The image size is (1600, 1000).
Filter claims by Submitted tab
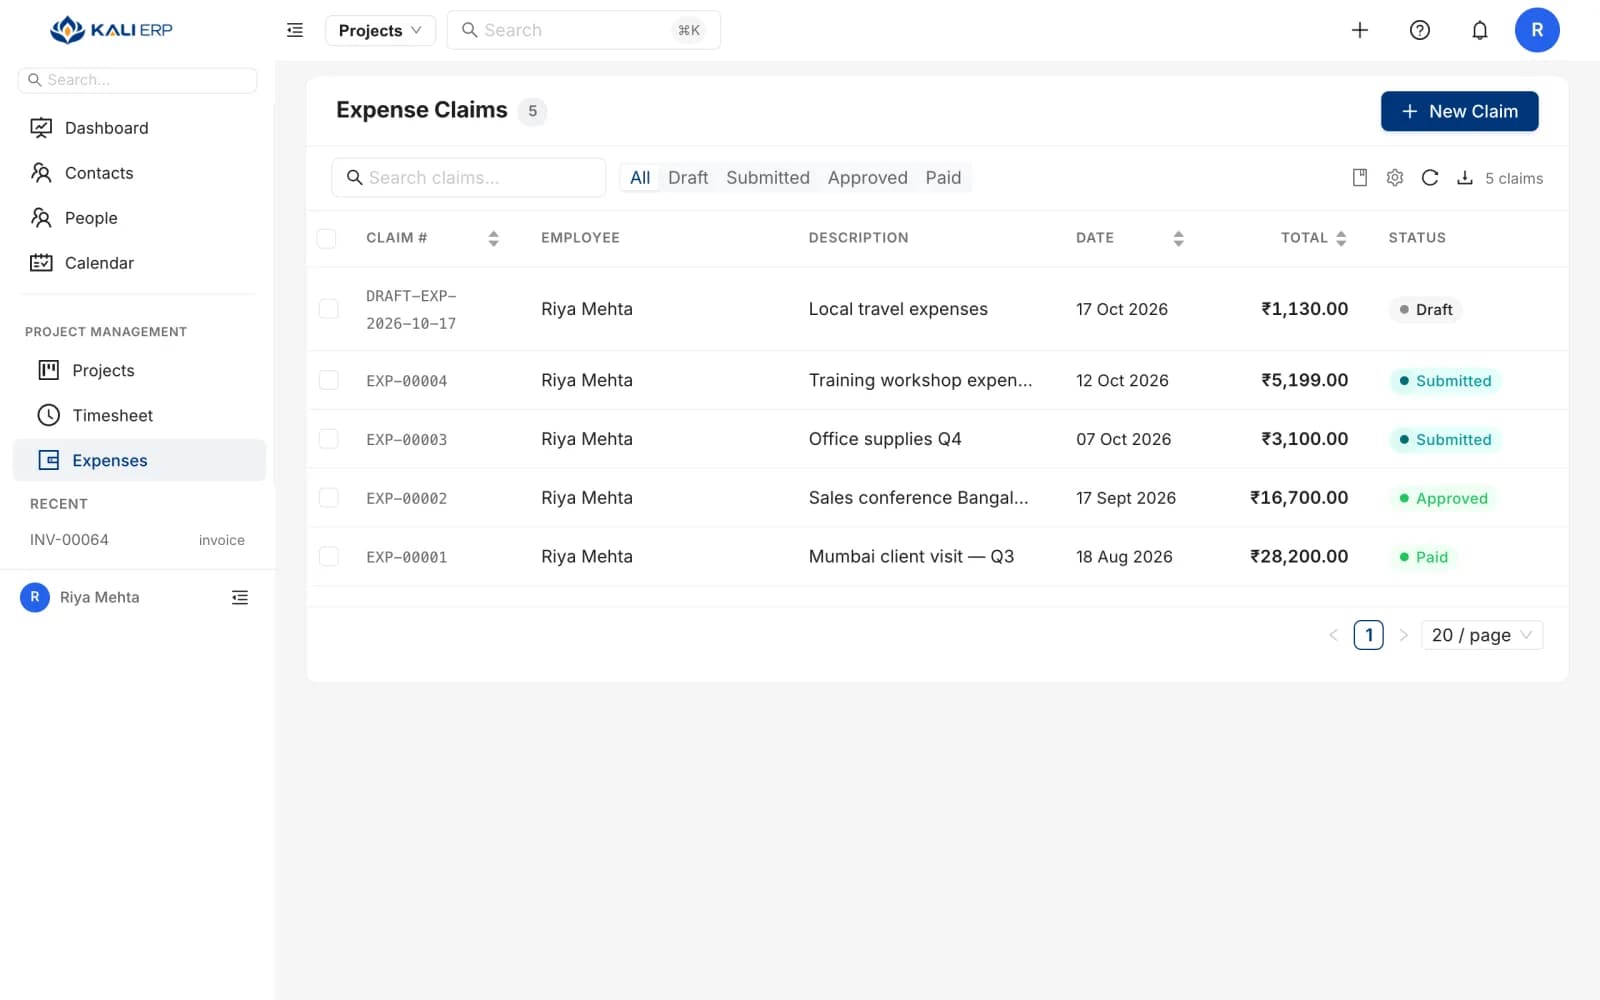(768, 178)
